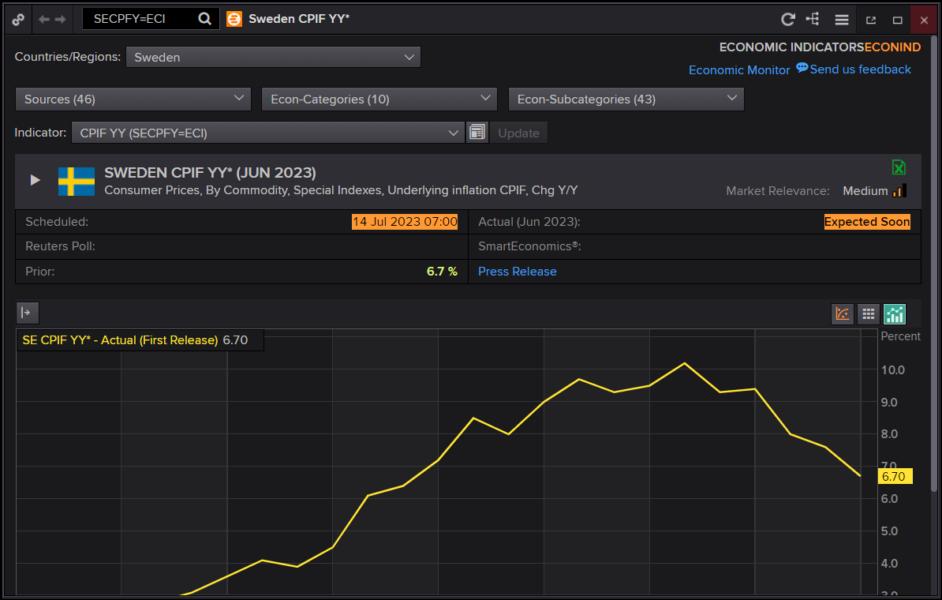942x600 pixels.
Task: Click the Market Relevance bars icon
Action: pyautogui.click(x=899, y=191)
